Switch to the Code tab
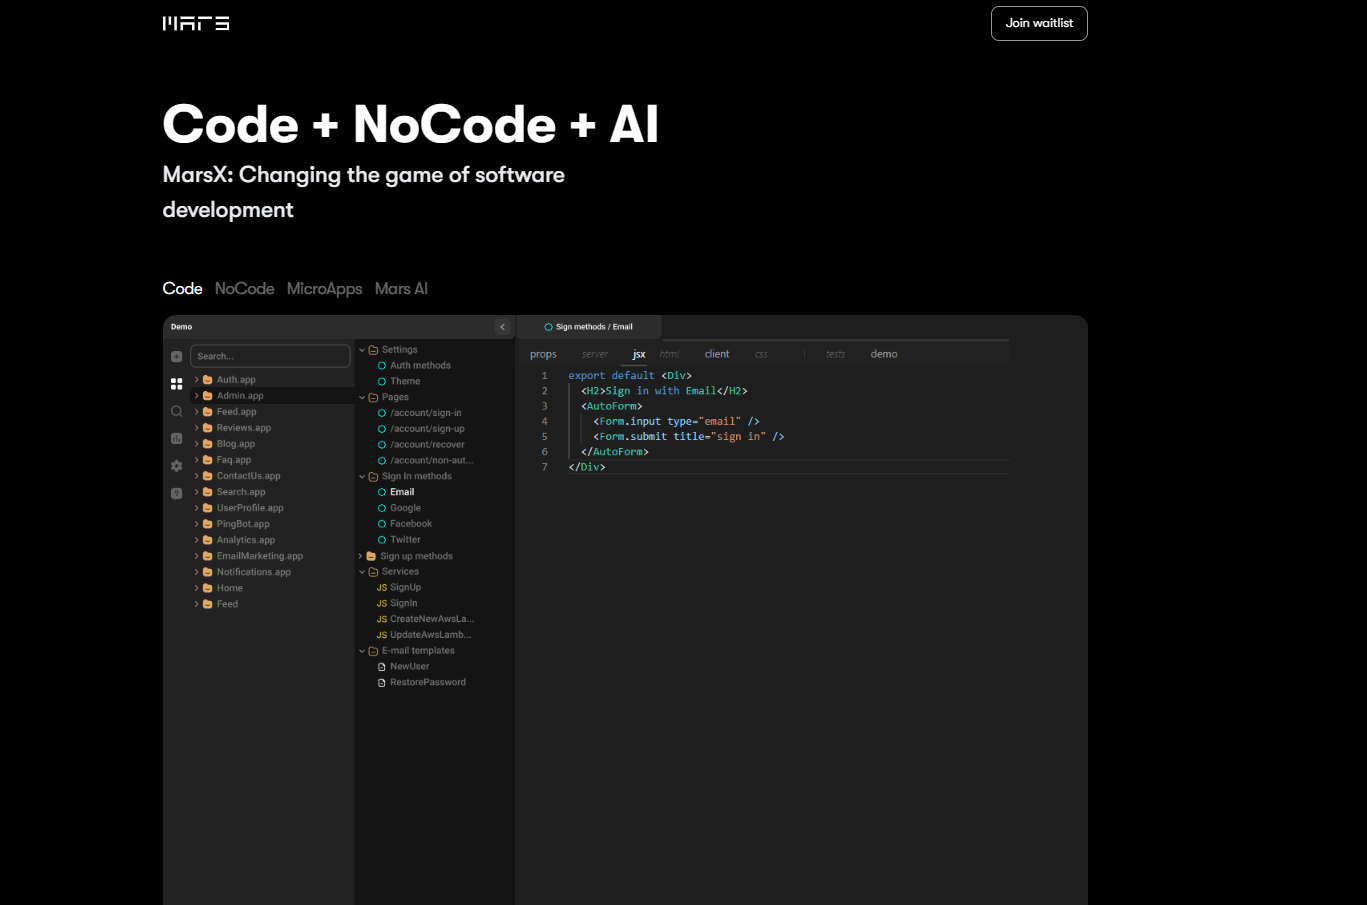The height and width of the screenshot is (905, 1367). (183, 289)
